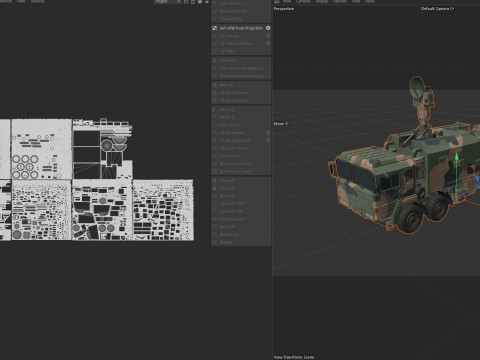Choose Fit UV to Canvas
Screen dimensions: 480x360
tap(241, 93)
